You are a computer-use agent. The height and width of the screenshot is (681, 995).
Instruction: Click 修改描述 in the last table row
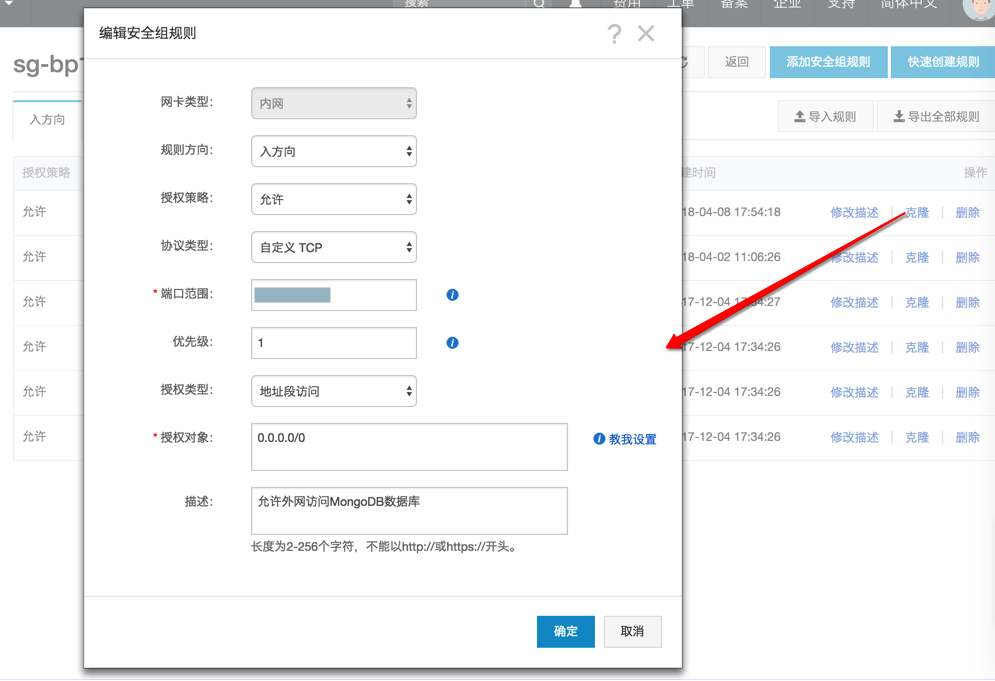click(854, 437)
